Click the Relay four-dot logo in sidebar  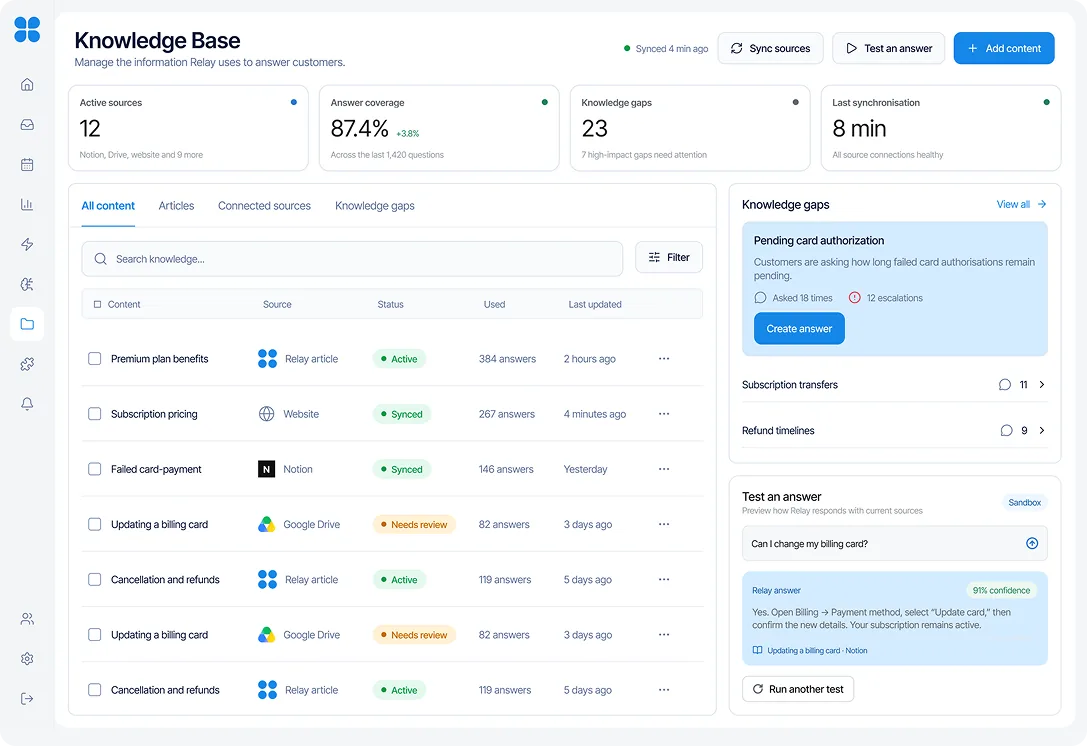27,30
